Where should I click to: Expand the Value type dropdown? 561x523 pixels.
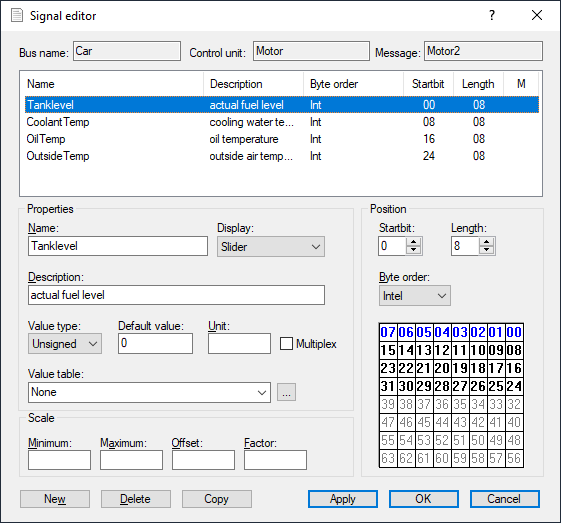(65, 343)
